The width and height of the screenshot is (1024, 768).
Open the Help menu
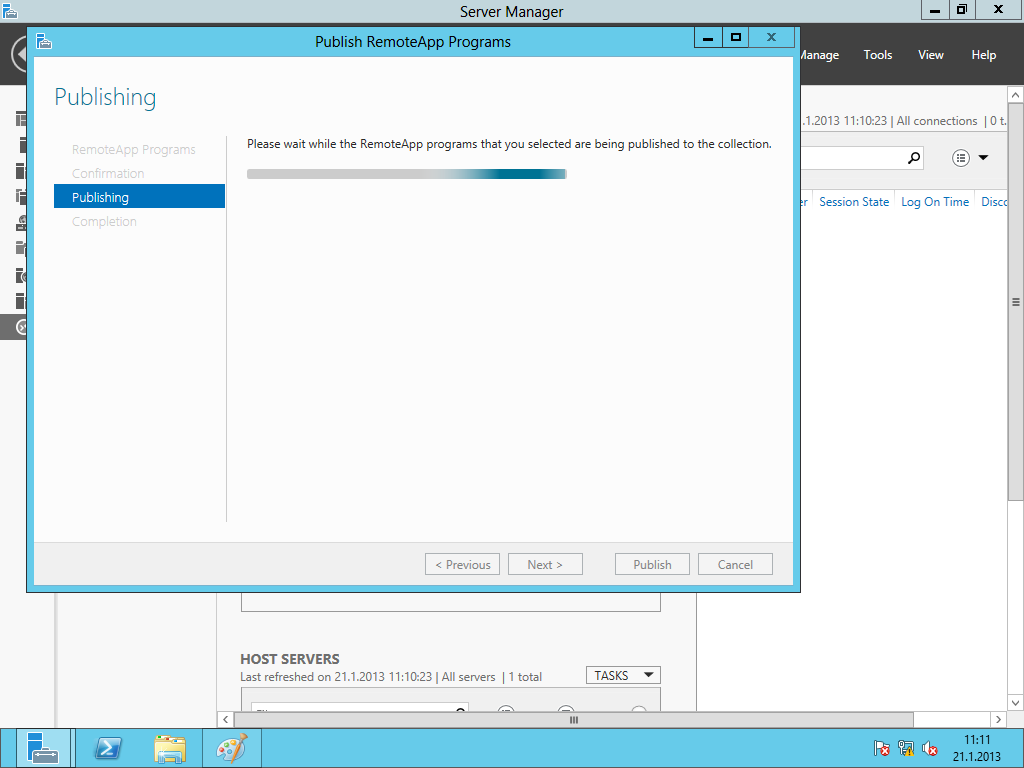[x=983, y=55]
